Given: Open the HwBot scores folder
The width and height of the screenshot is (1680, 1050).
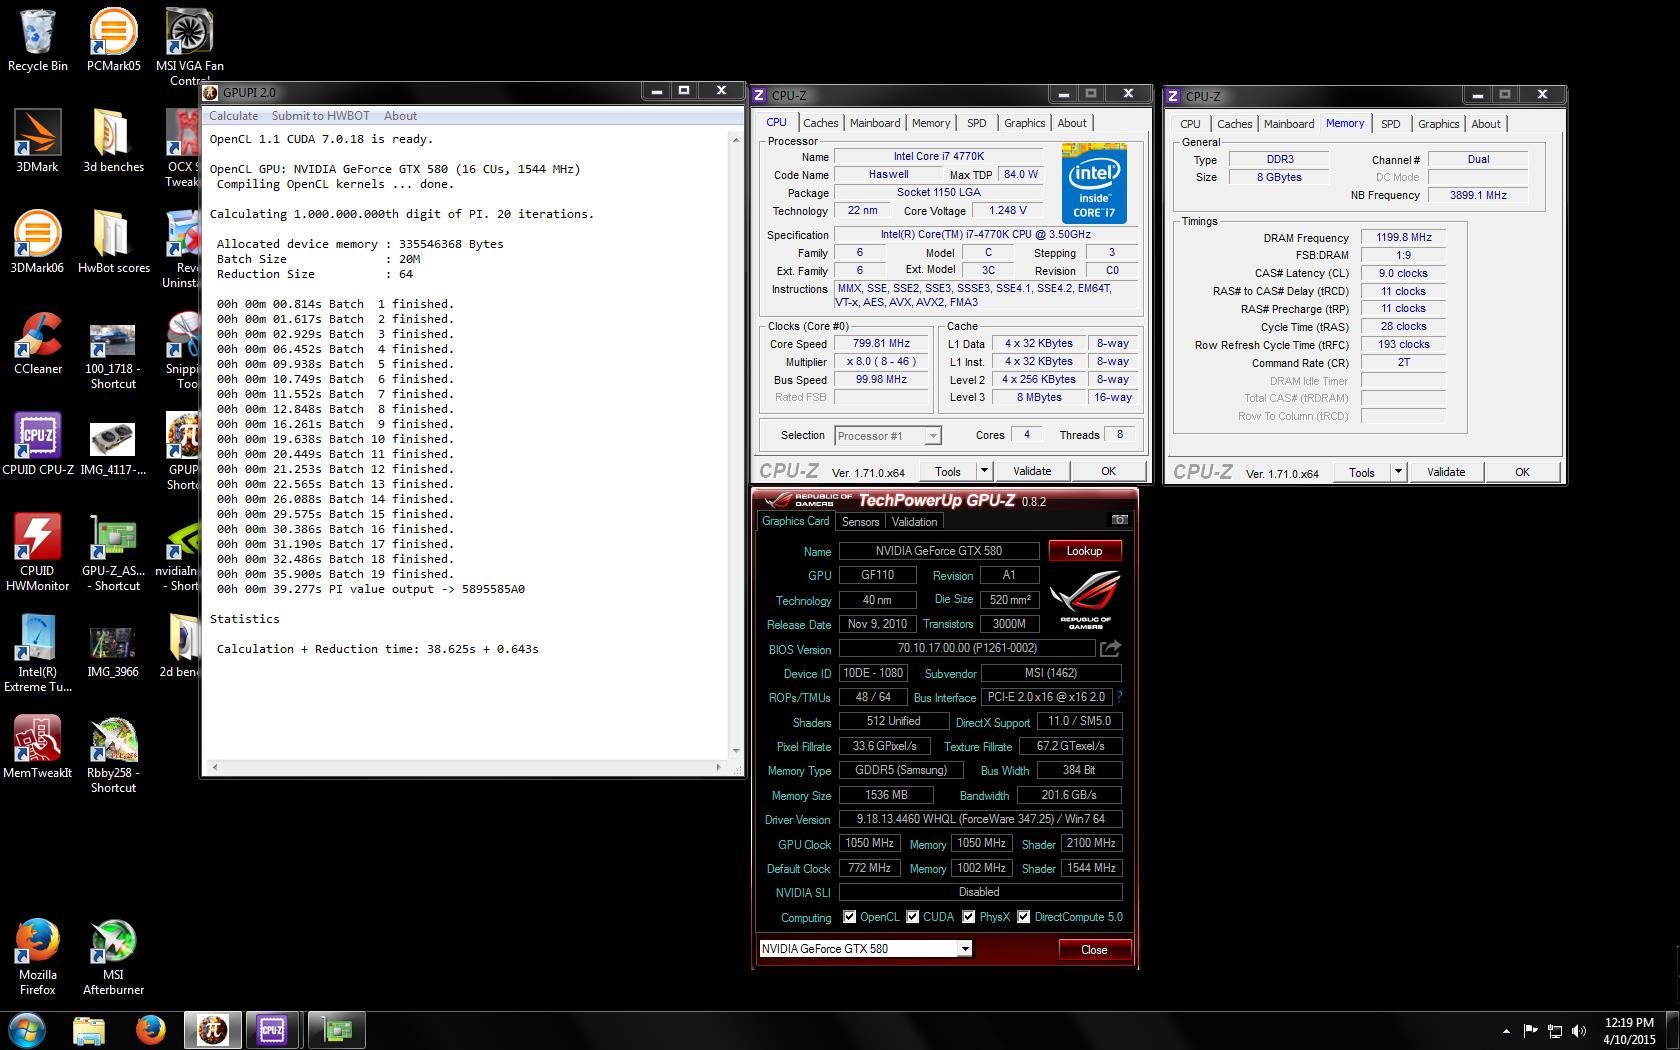Looking at the screenshot, I should click(113, 242).
